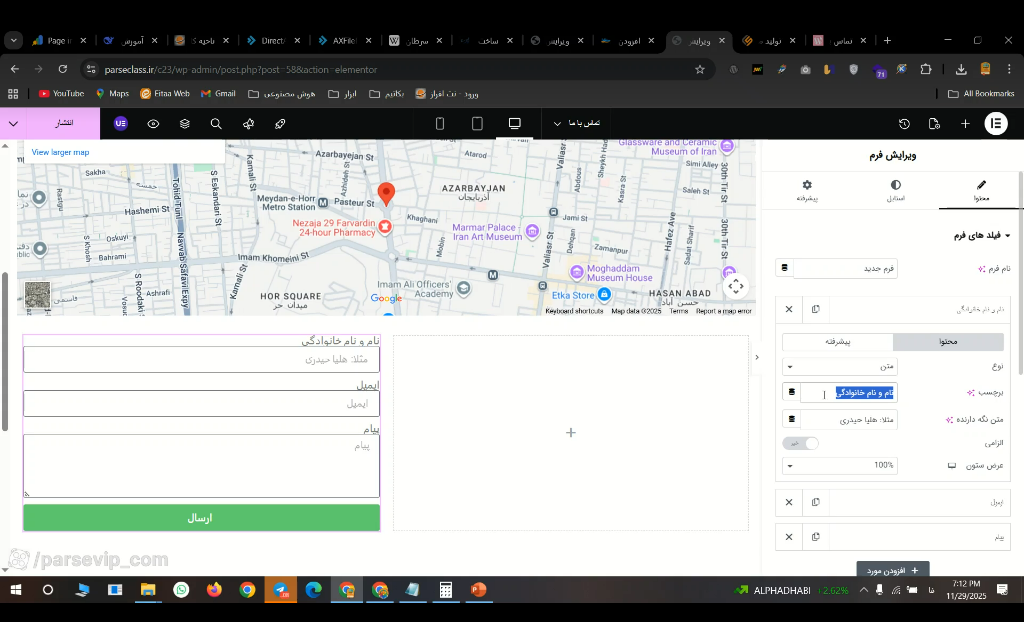
Task: Click the AI sparkle icon beside نام فرم
Action: [x=981, y=269]
